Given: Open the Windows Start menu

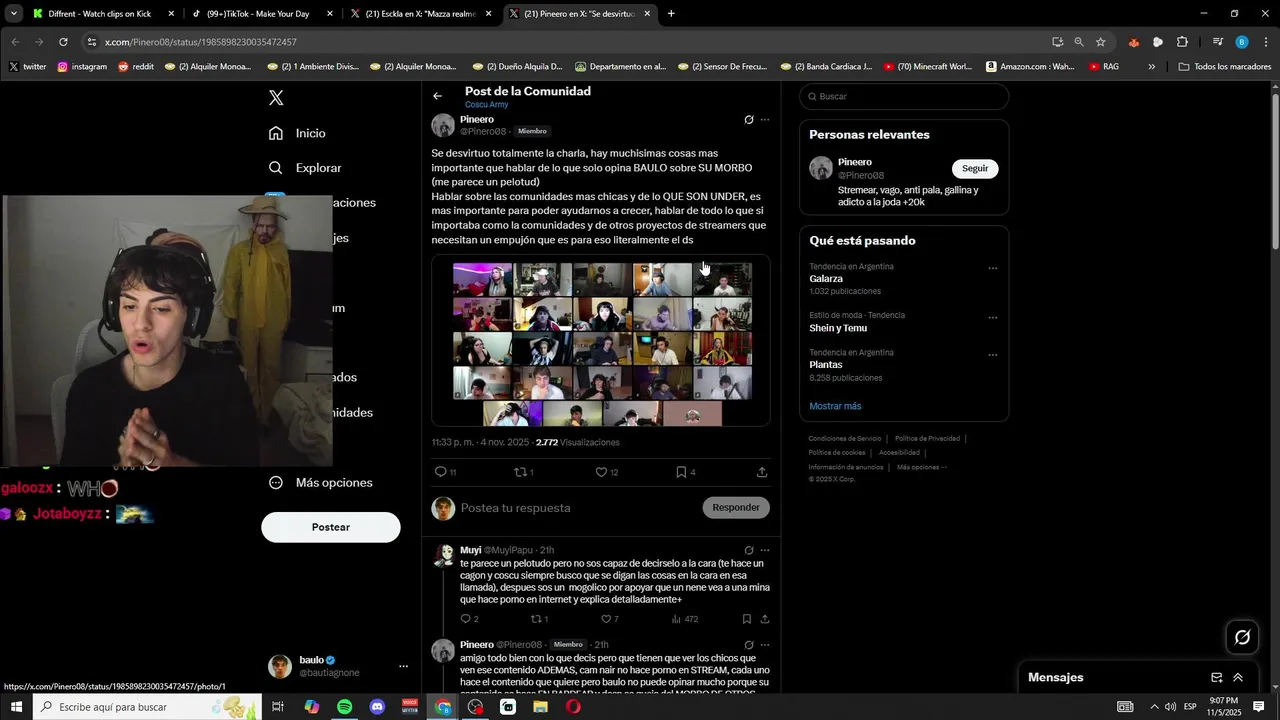Looking at the screenshot, I should [16, 707].
